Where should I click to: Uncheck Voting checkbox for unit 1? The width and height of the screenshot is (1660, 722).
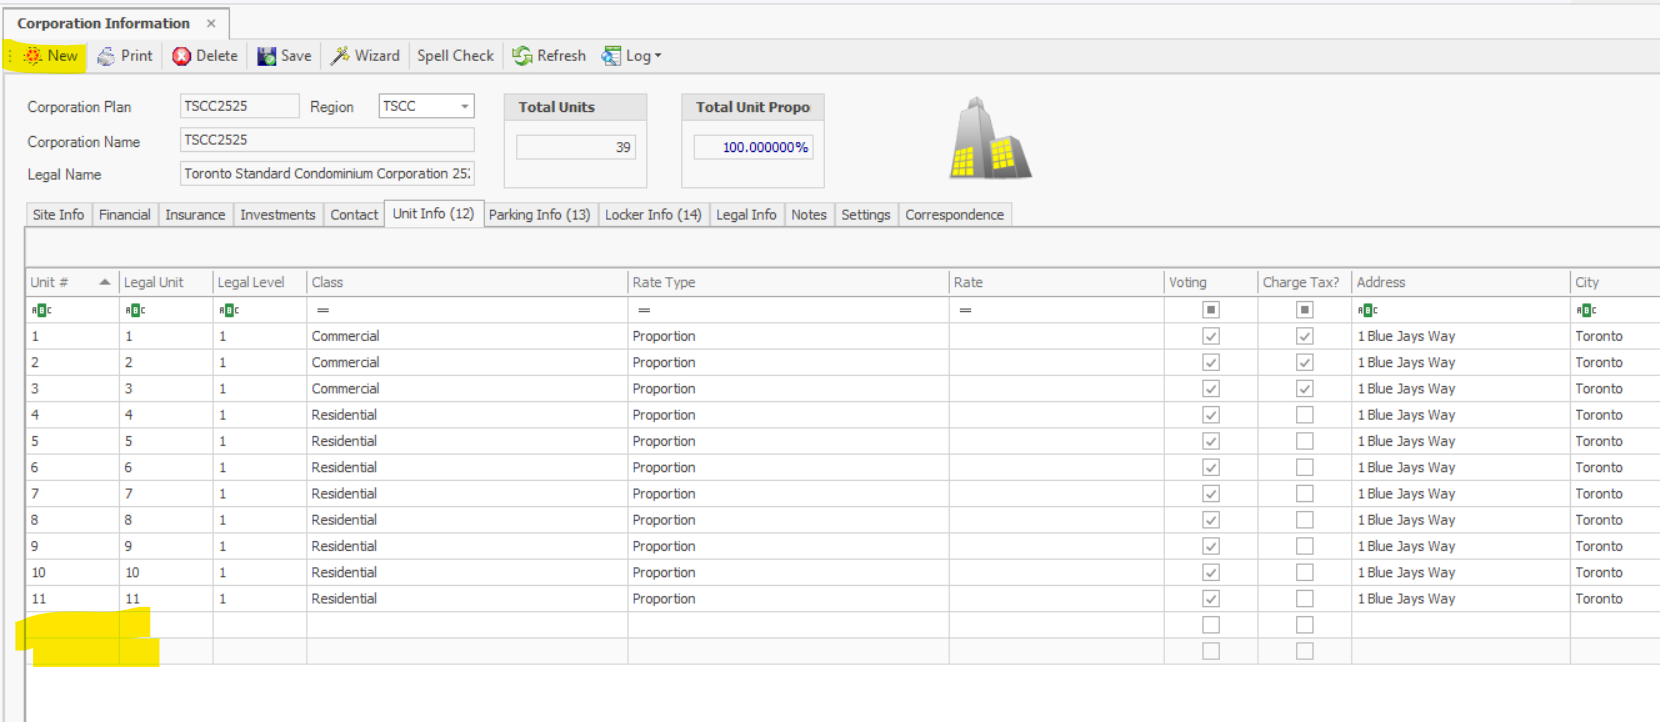(x=1210, y=337)
